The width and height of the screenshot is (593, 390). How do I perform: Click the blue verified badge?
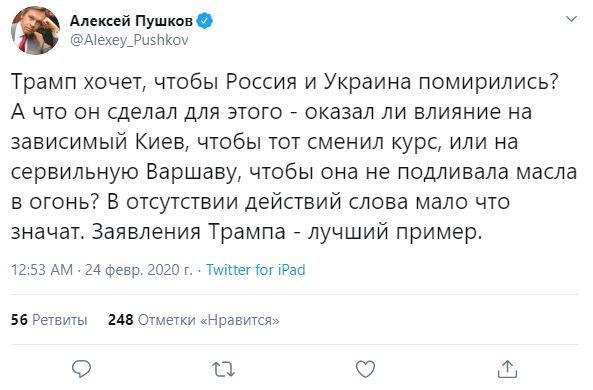click(205, 21)
